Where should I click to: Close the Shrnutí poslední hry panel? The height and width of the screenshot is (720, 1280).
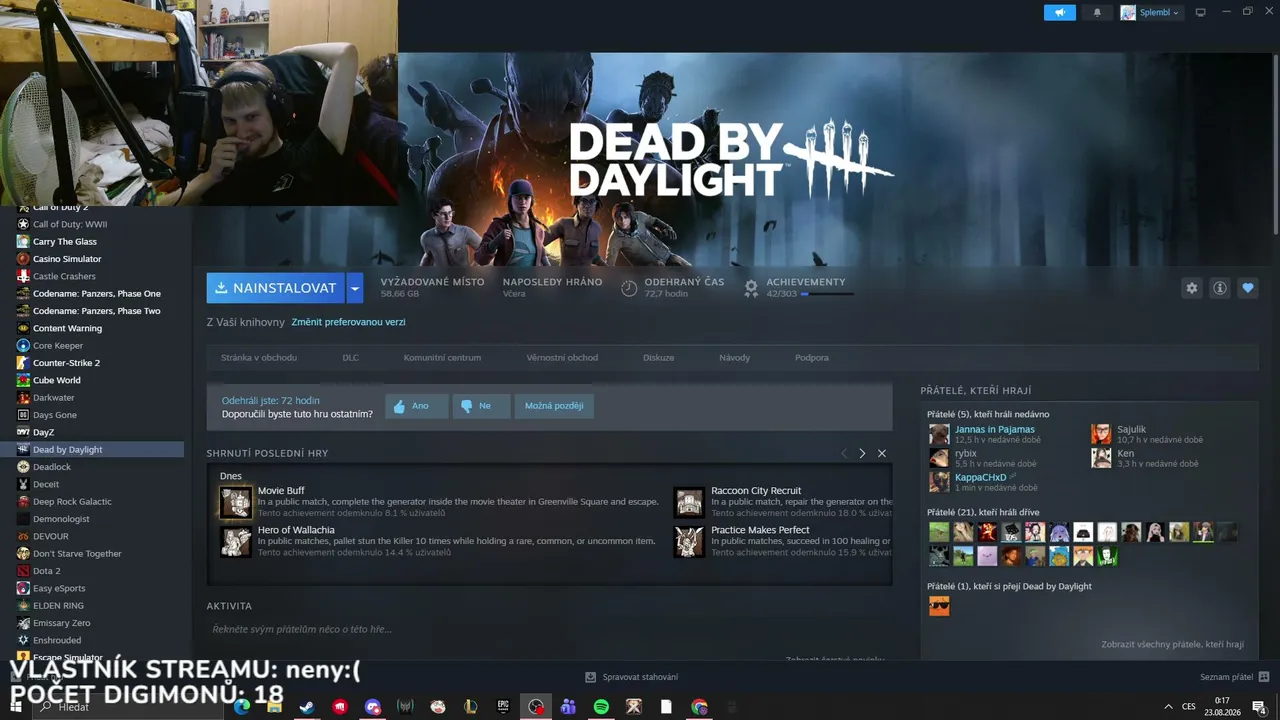pos(882,453)
